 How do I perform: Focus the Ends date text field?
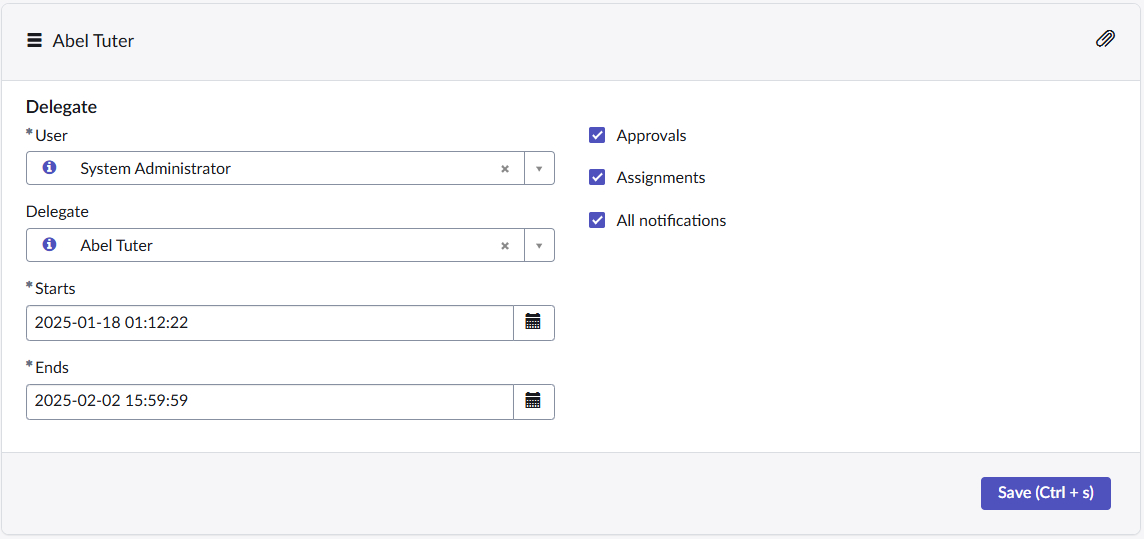(269, 401)
